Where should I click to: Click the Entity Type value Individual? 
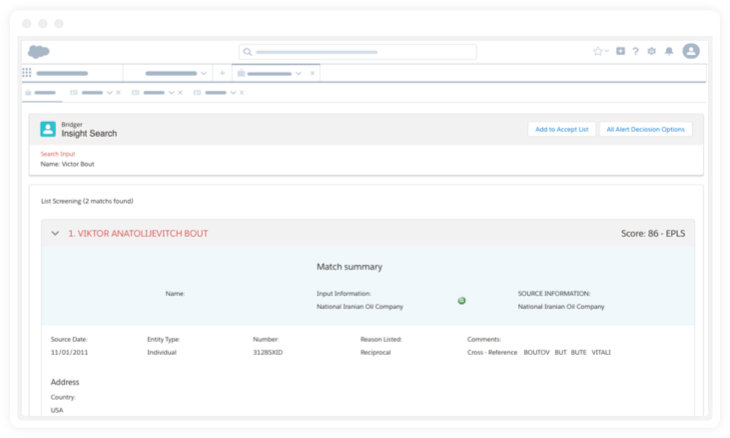[x=162, y=352]
